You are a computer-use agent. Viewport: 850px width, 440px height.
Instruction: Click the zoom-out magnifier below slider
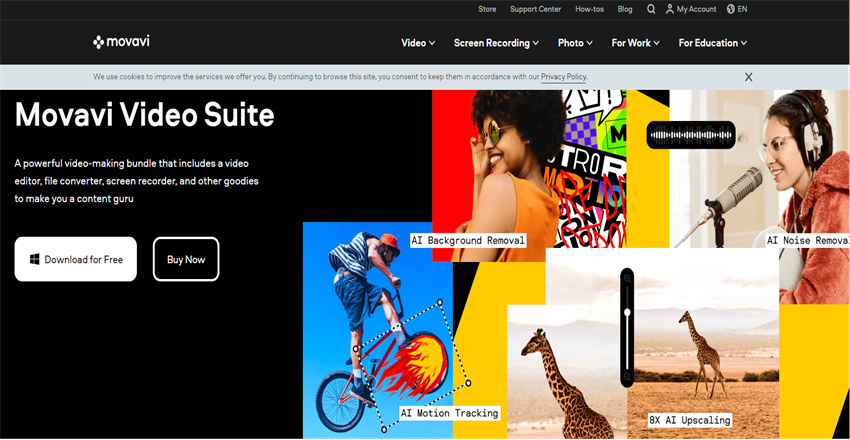pos(627,377)
